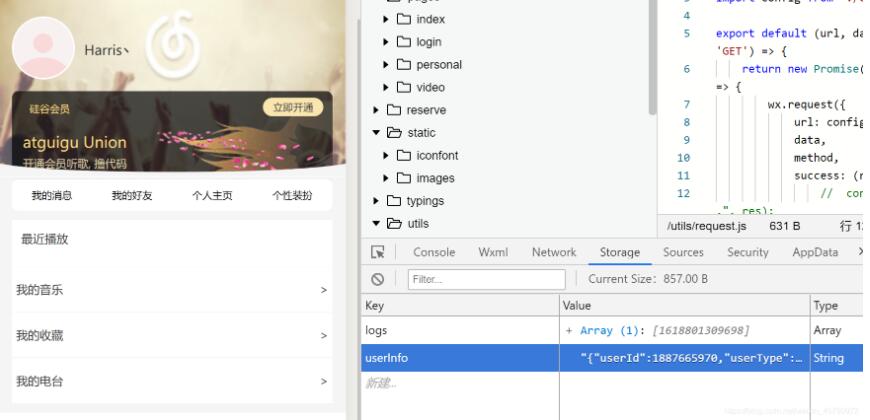Click the iconfont folder icon

pyautogui.click(x=404, y=156)
